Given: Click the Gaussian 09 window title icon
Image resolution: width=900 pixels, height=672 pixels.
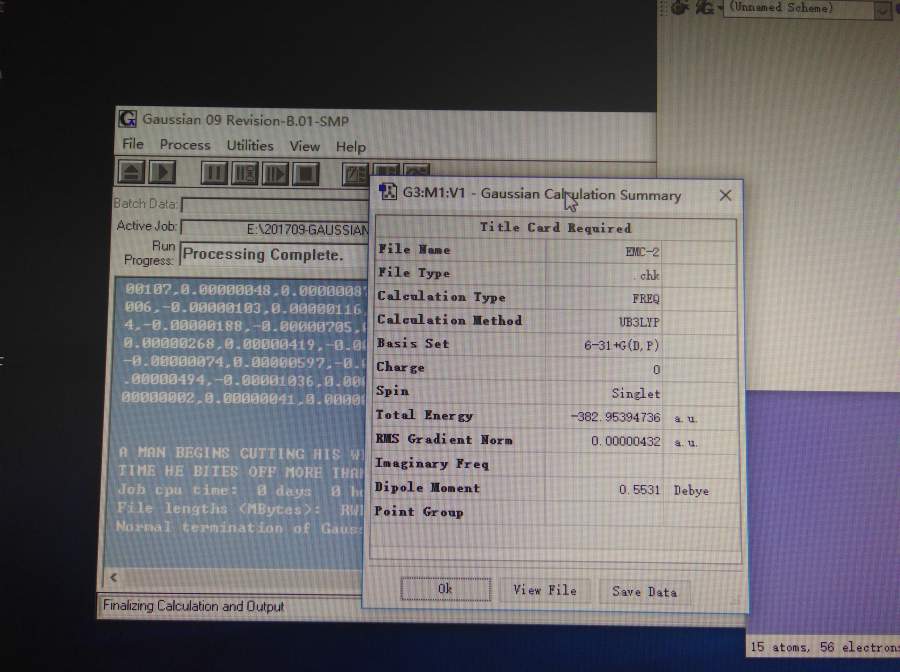Looking at the screenshot, I should [x=127, y=119].
